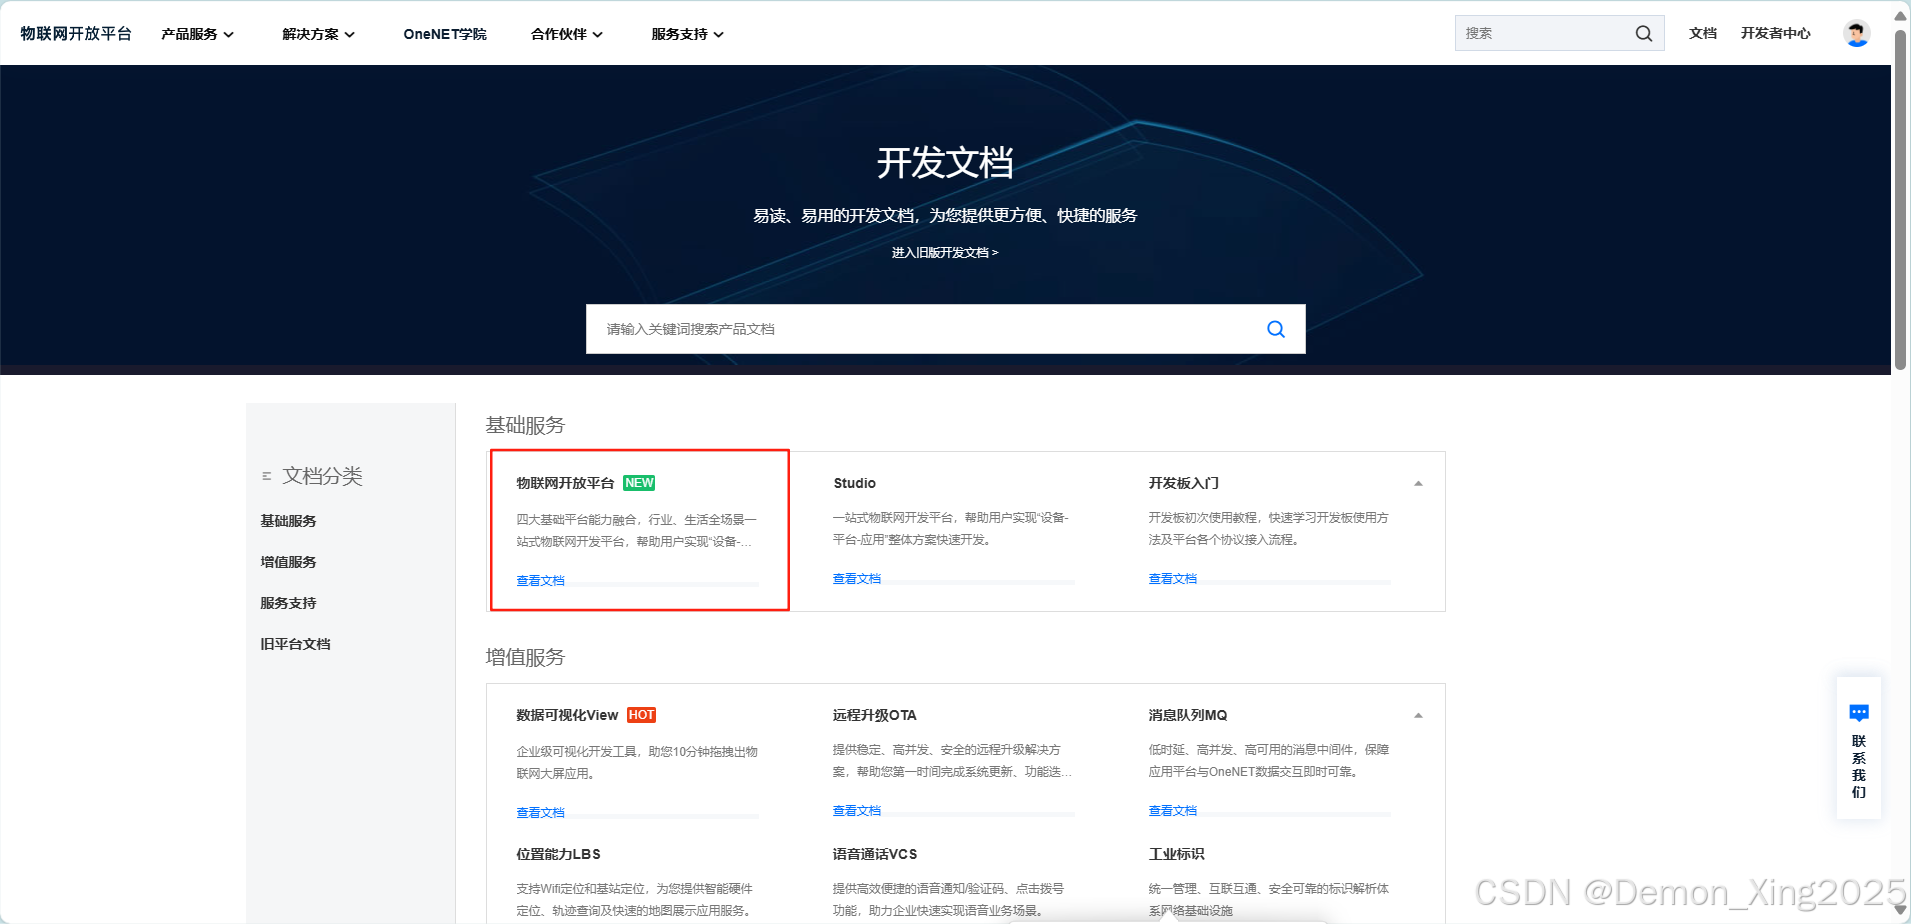Click the 物联网开放平台 card title

pos(565,483)
